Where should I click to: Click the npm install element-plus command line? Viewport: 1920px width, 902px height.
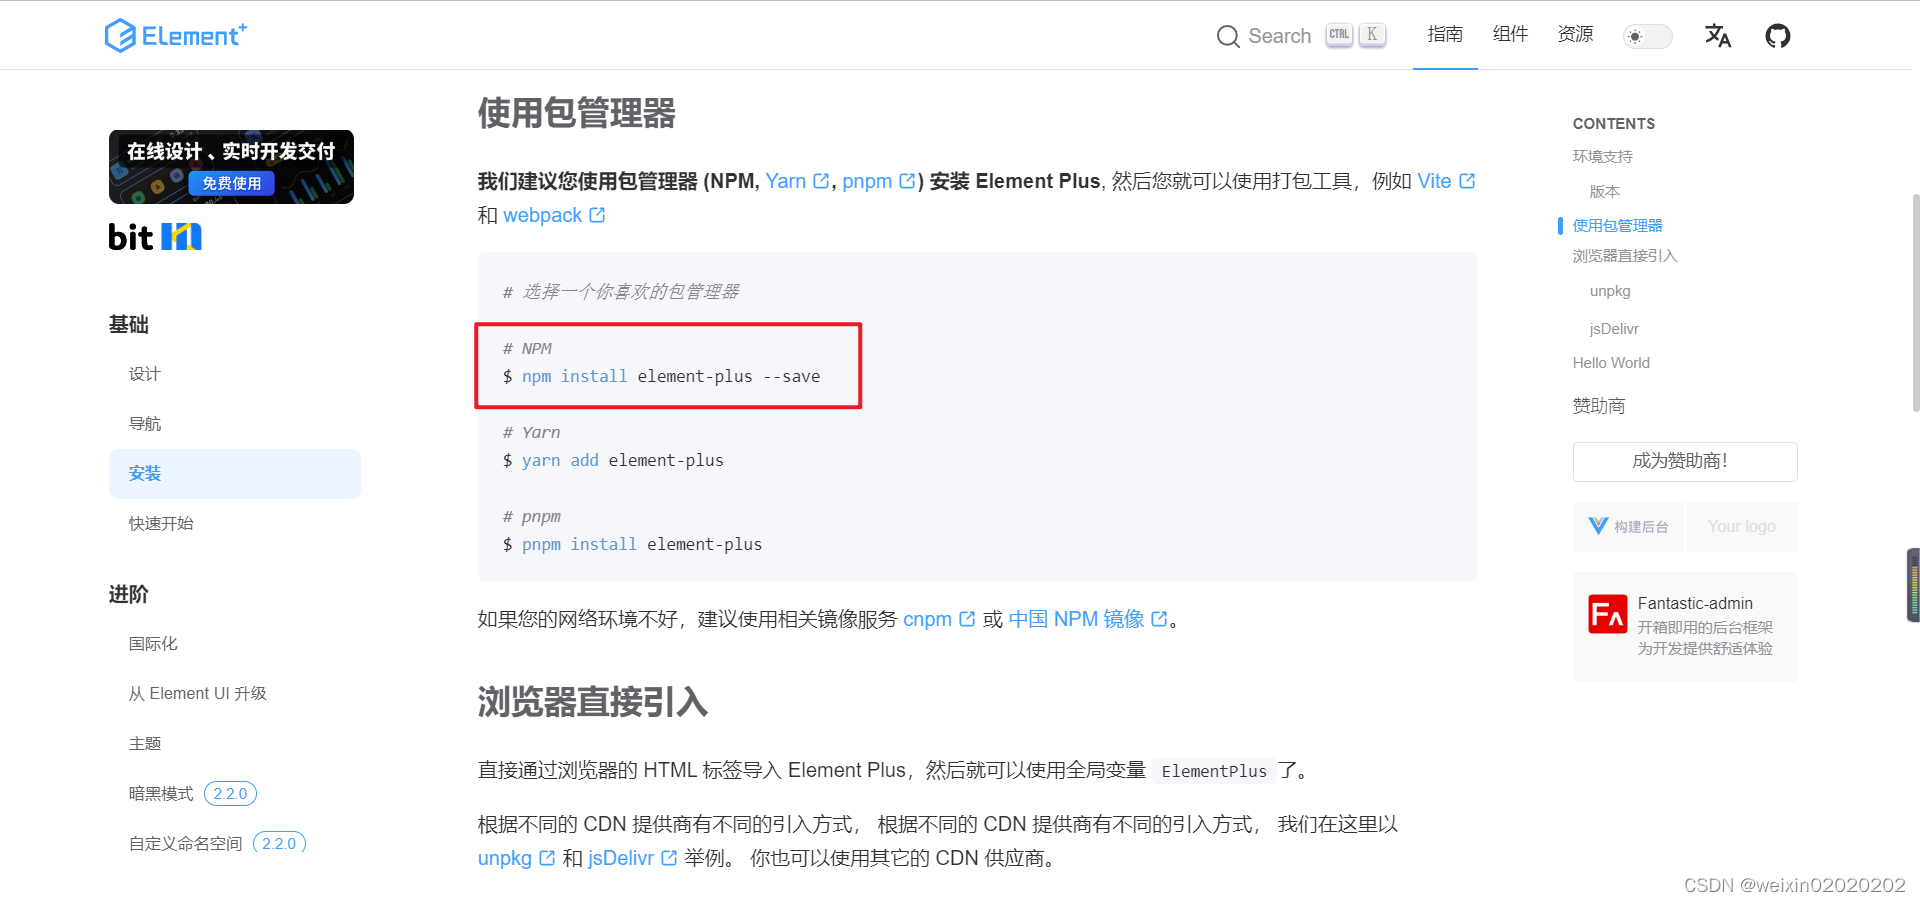tap(661, 376)
